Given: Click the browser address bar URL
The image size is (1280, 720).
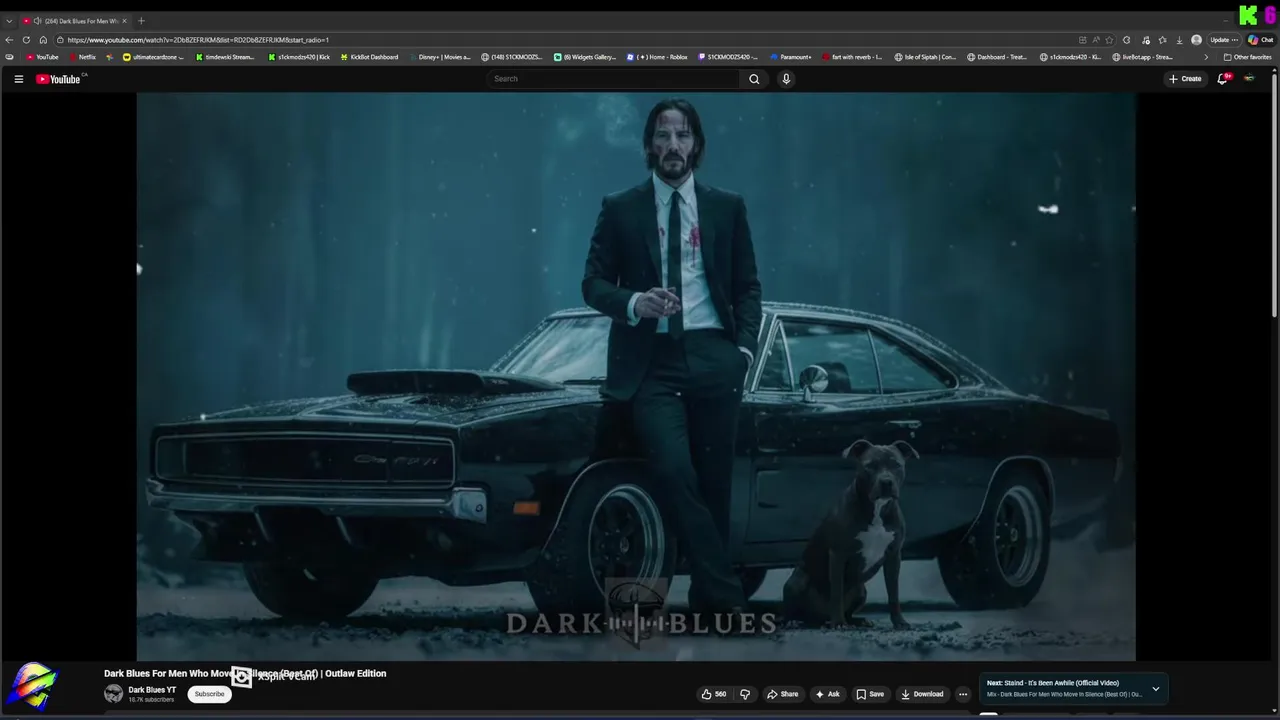Looking at the screenshot, I should pos(198,40).
